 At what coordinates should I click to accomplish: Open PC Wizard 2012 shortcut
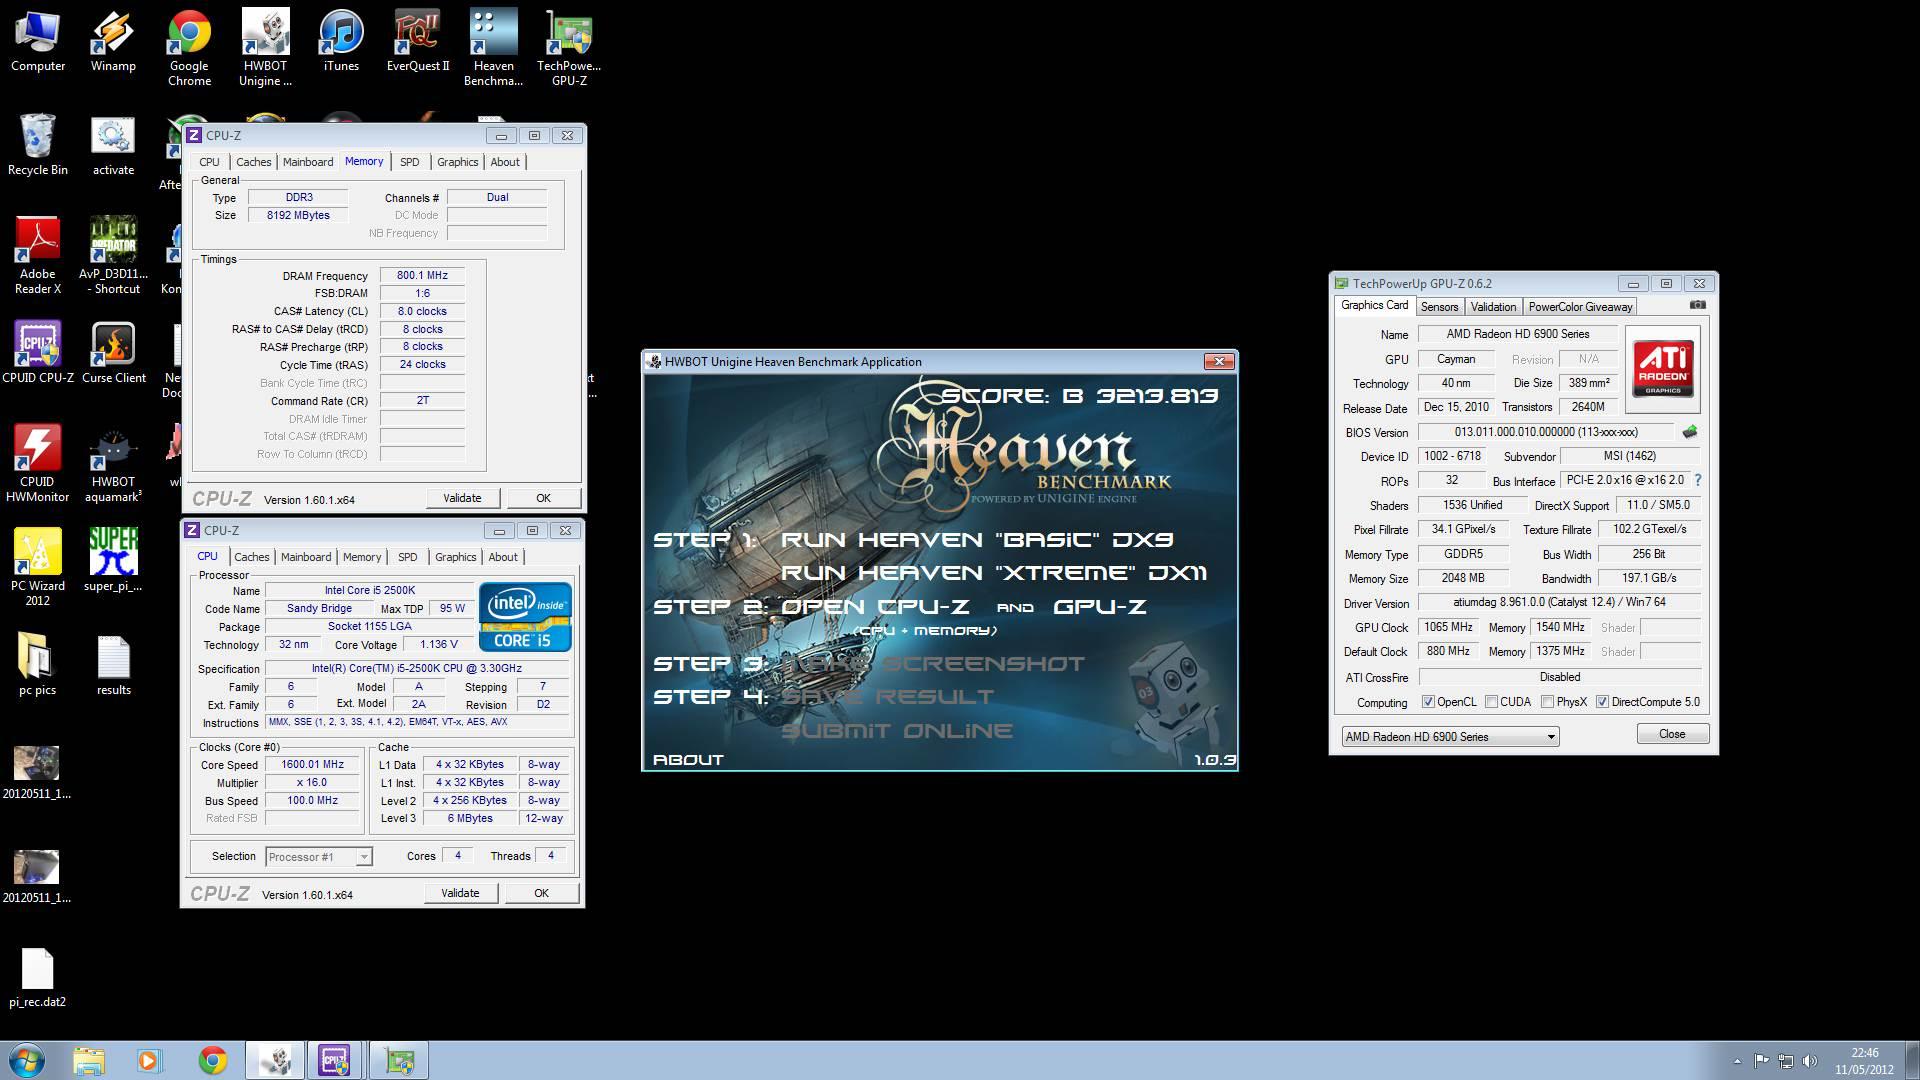tap(37, 568)
